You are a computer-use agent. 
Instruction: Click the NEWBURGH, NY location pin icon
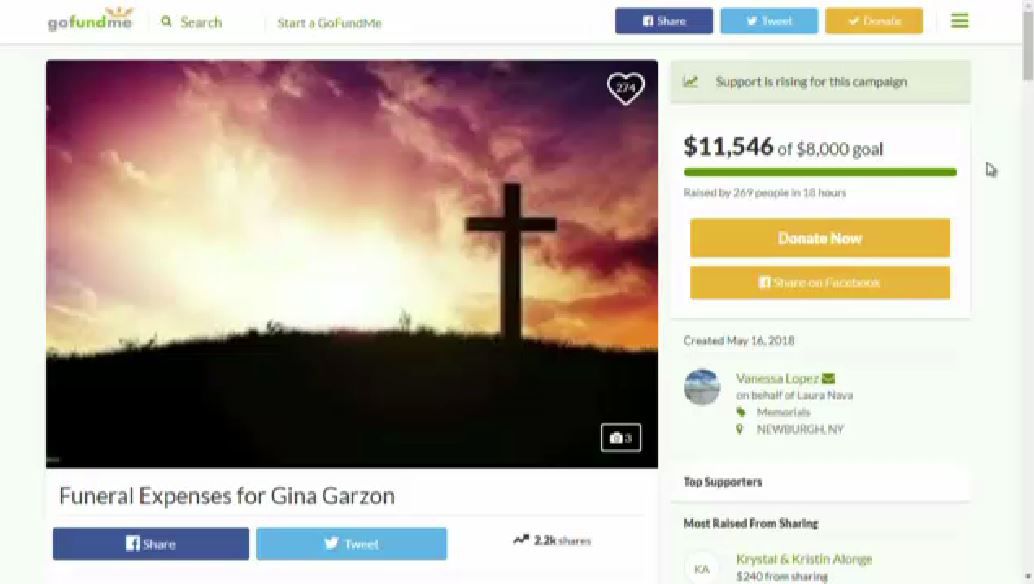[x=740, y=429]
